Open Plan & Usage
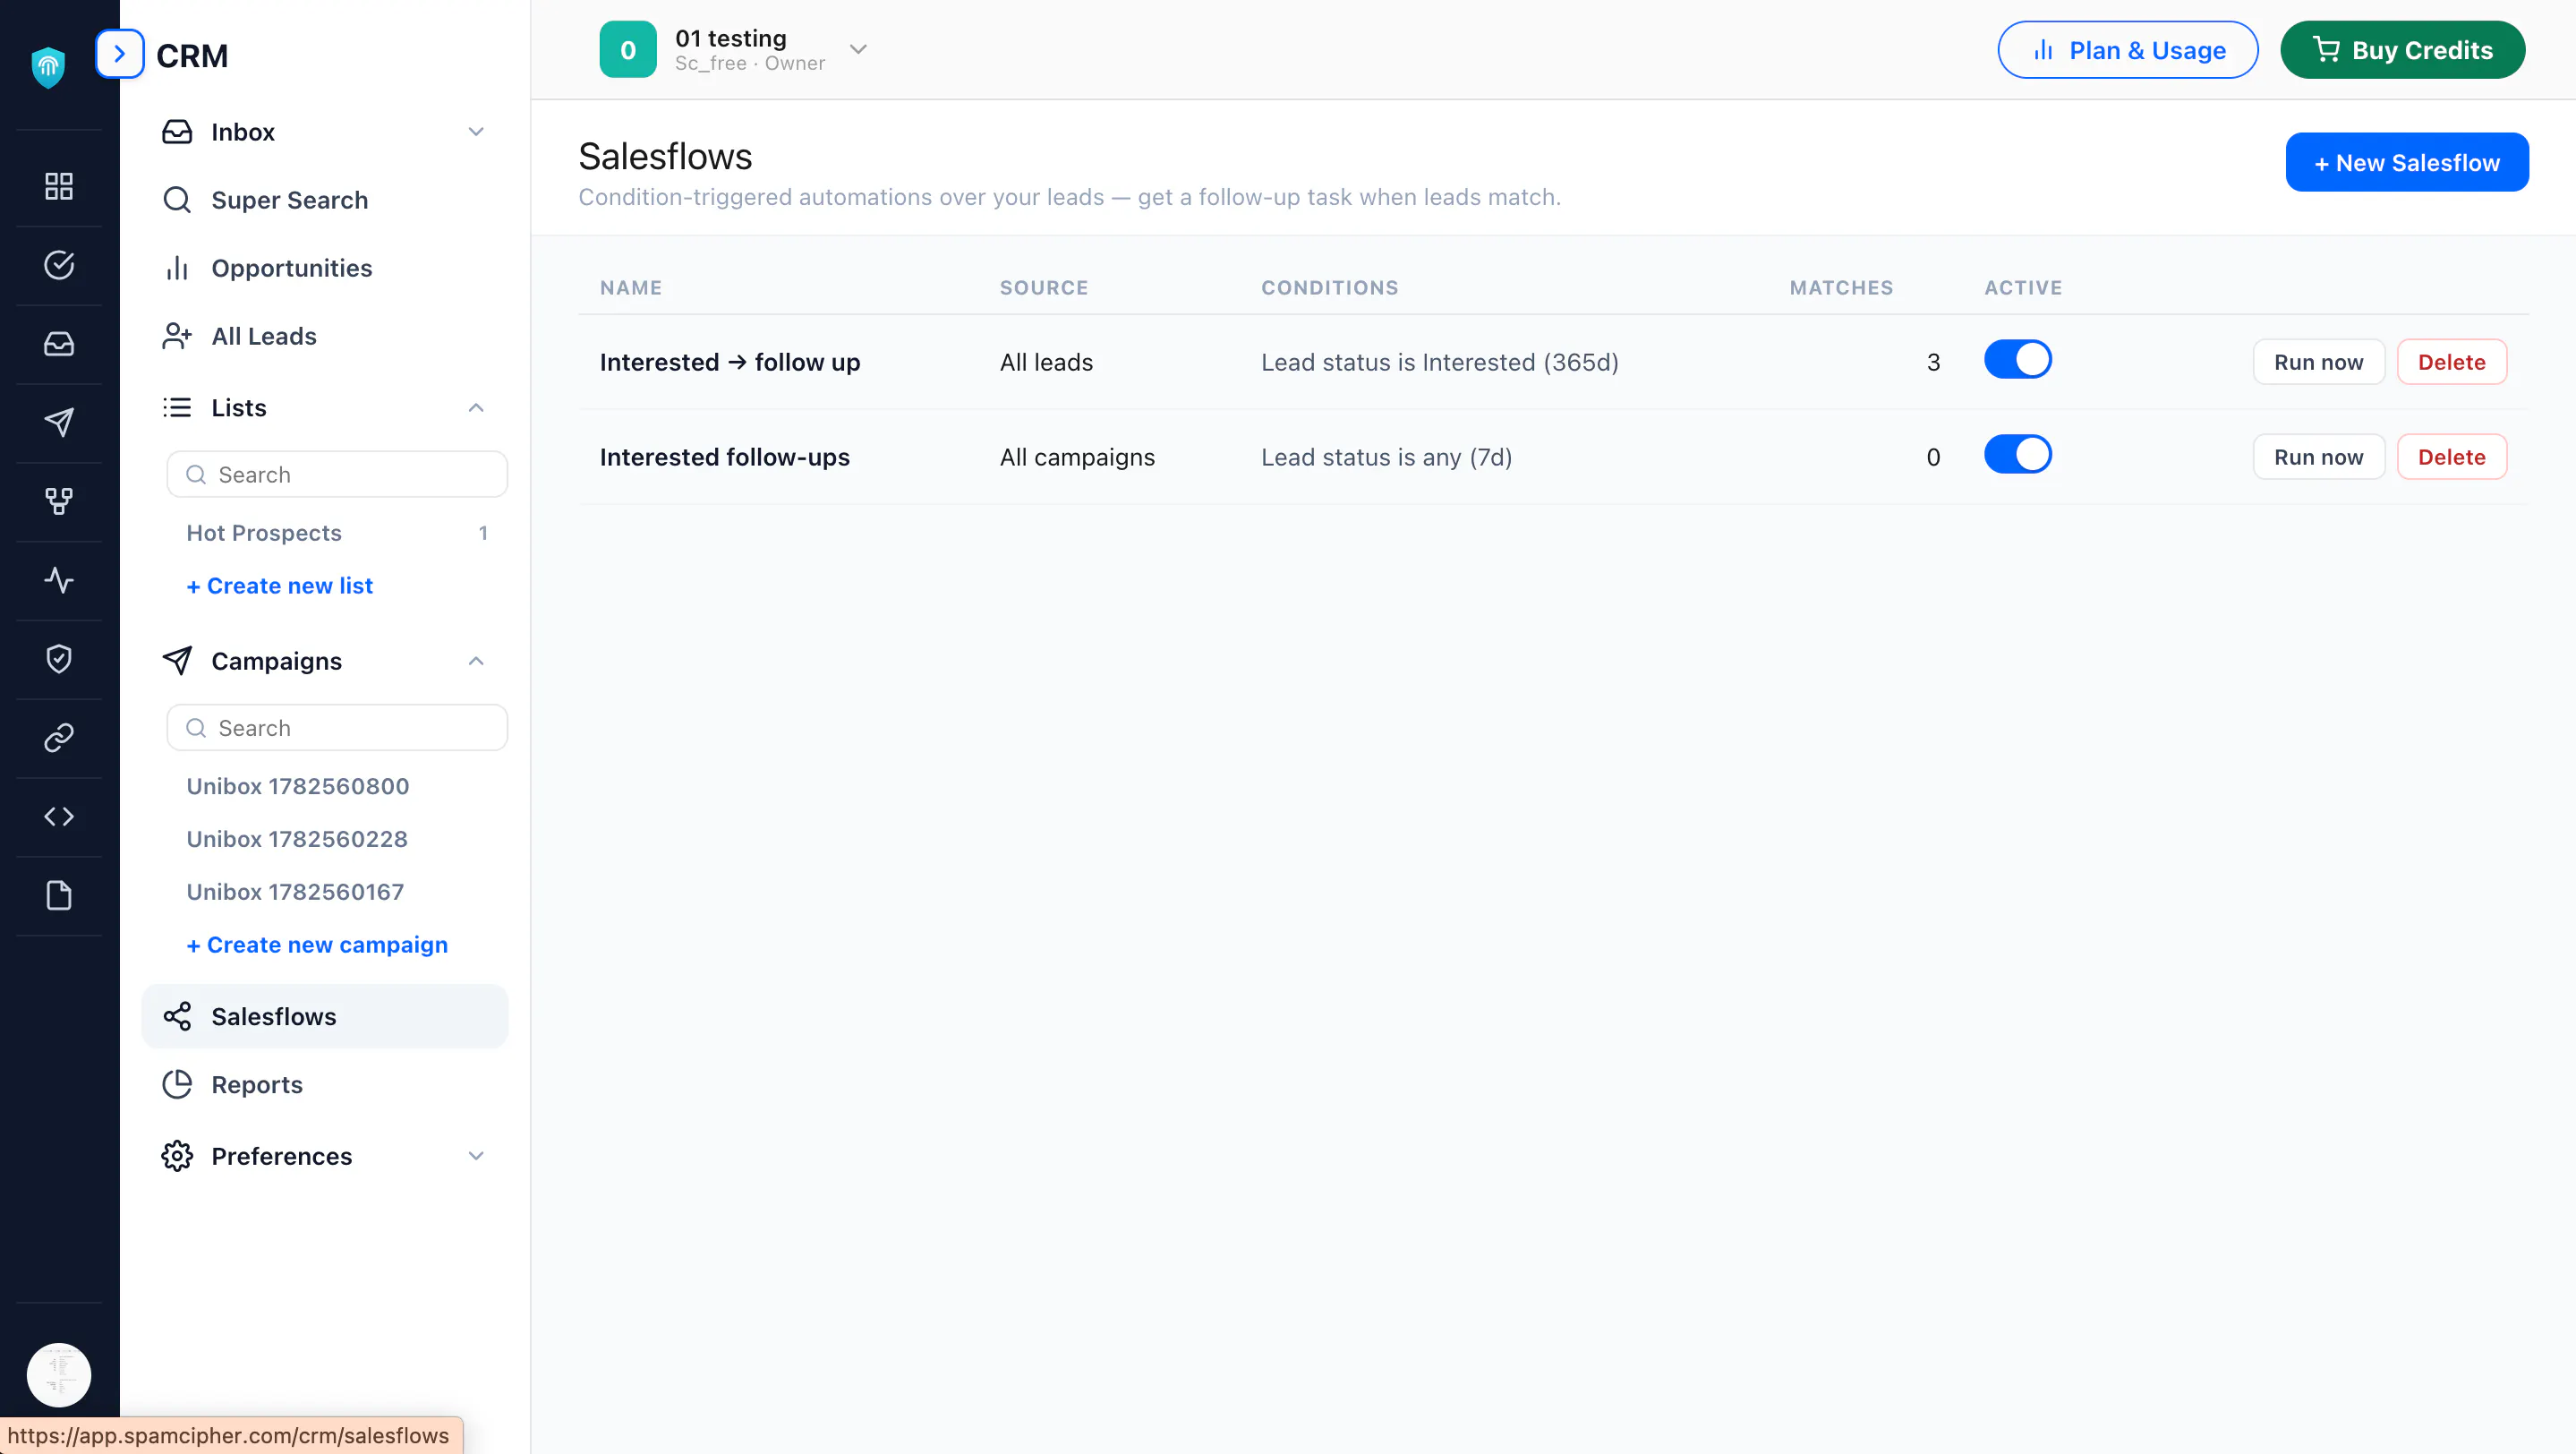The image size is (2576, 1454). coord(2128,50)
